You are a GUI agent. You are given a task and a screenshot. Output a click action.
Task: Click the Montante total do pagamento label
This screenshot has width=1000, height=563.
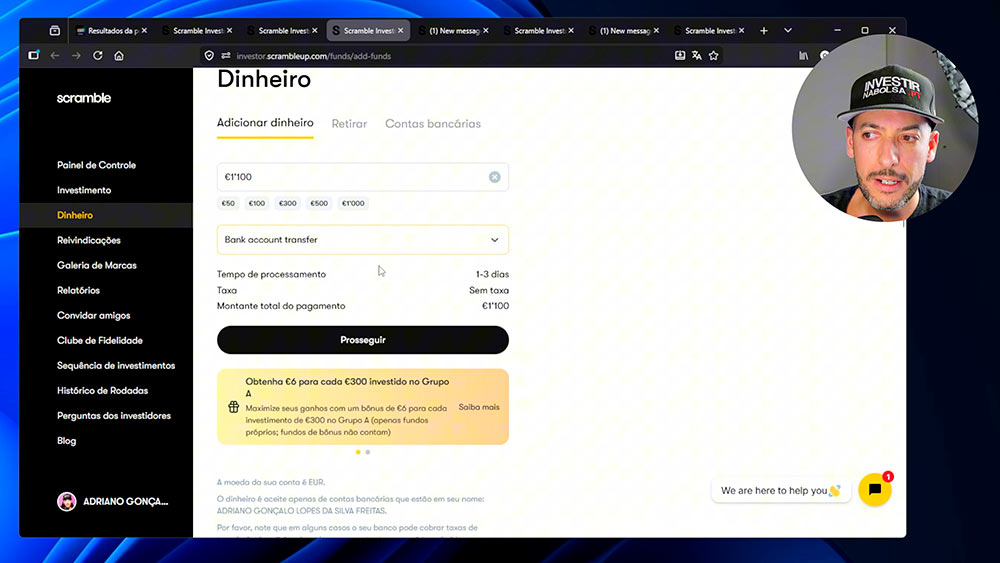pos(281,306)
